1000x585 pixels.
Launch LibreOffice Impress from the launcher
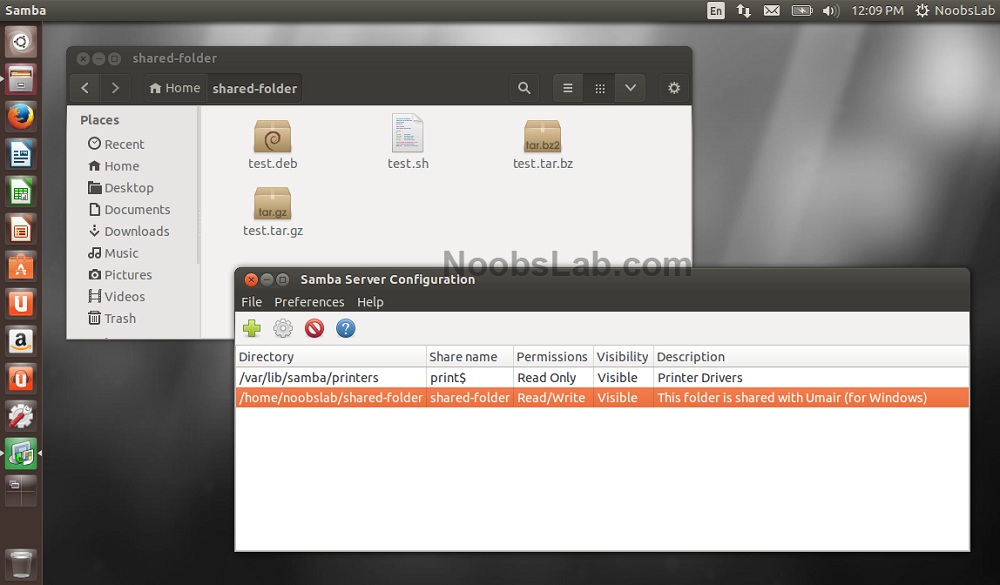click(x=21, y=230)
